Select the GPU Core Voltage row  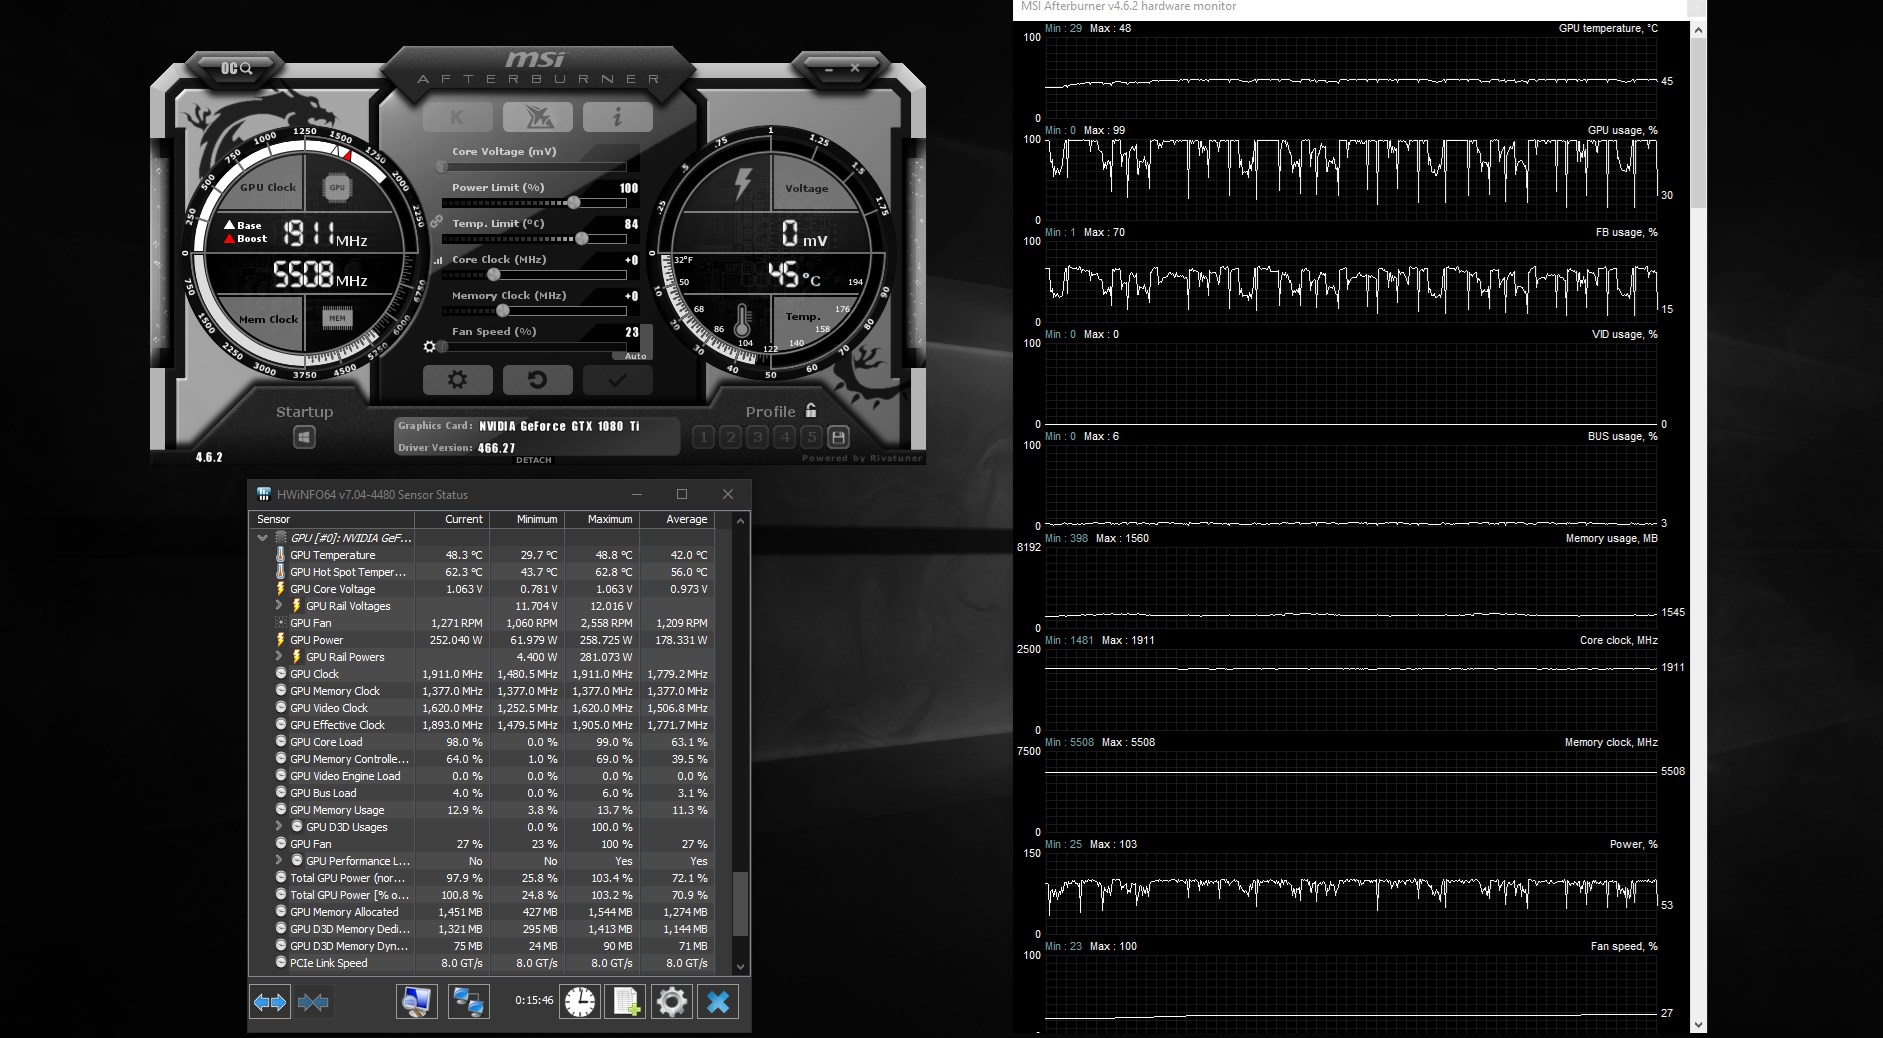point(481,589)
